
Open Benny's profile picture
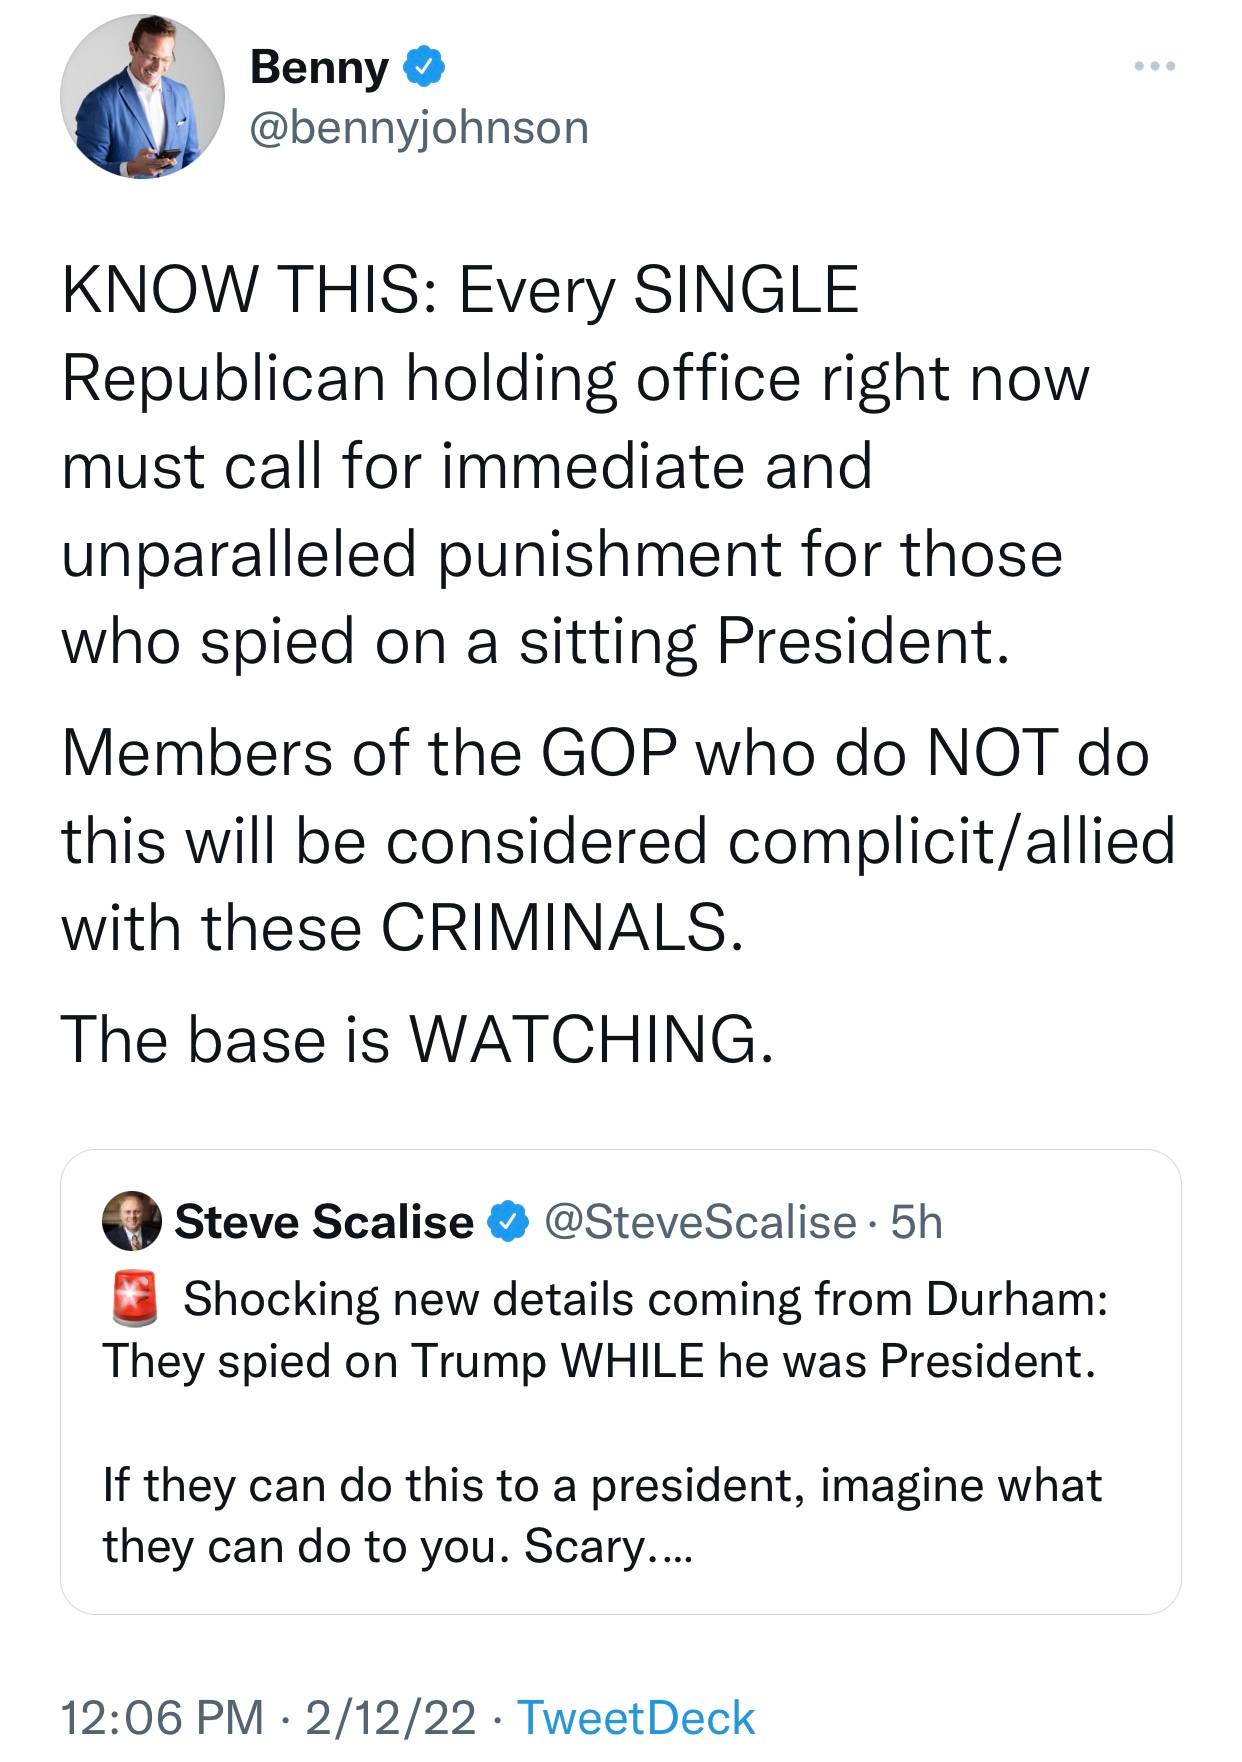(x=142, y=97)
